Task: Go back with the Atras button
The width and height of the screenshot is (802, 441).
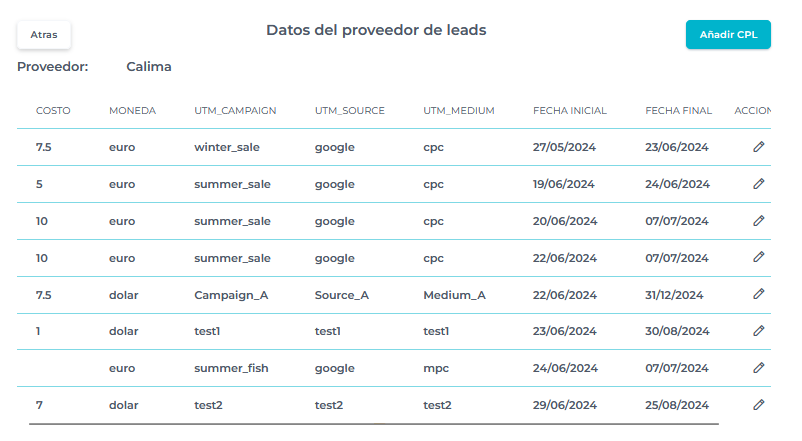Action: click(x=44, y=34)
